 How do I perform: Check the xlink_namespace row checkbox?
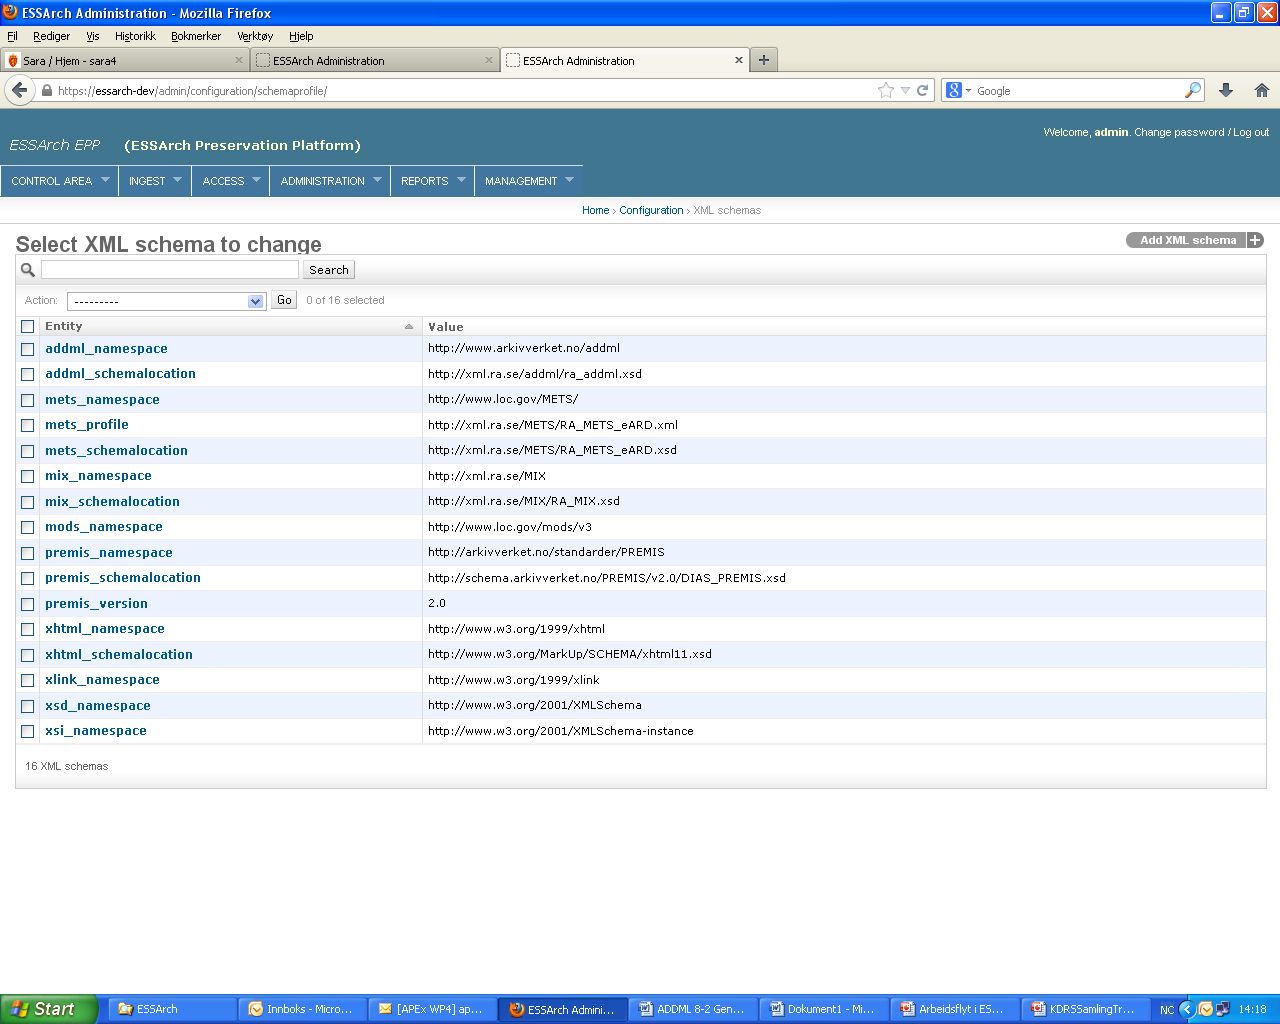[28, 680]
